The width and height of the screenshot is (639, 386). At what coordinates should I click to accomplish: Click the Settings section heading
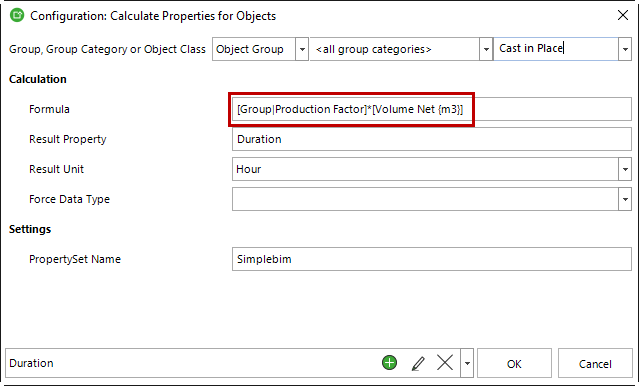[x=30, y=229]
